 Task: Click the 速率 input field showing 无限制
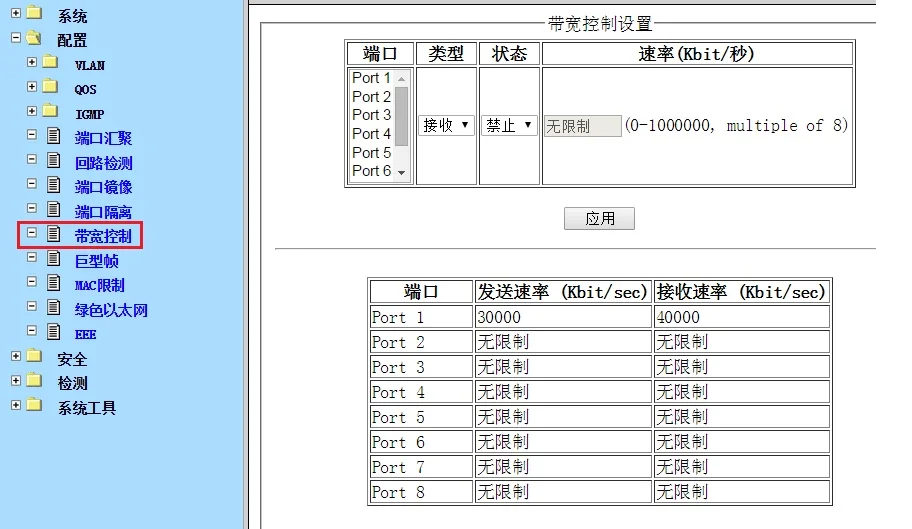[x=583, y=126]
